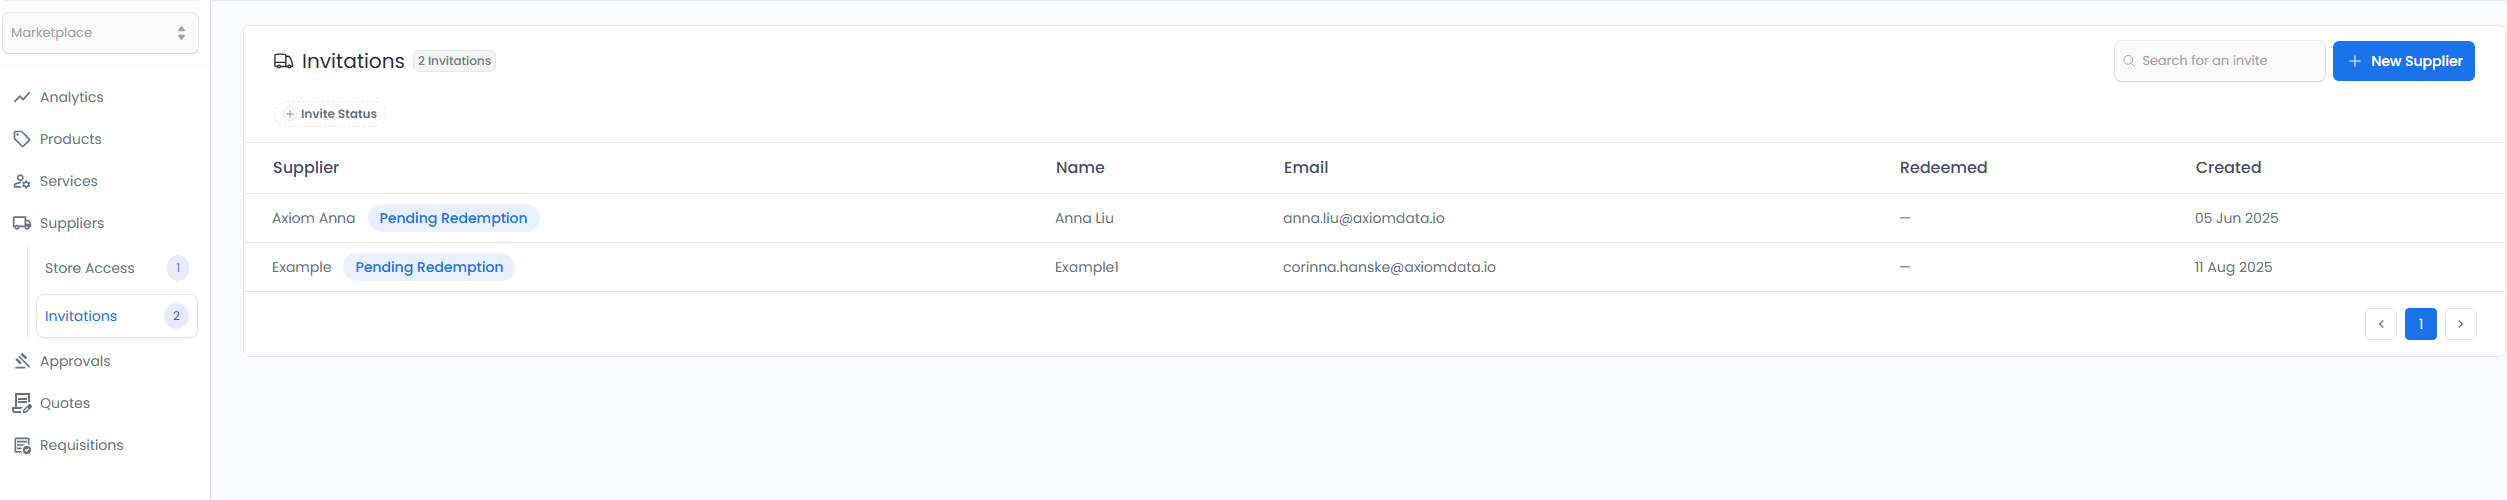The image size is (2507, 500).
Task: Click the Services icon in sidebar
Action: pyautogui.click(x=21, y=181)
